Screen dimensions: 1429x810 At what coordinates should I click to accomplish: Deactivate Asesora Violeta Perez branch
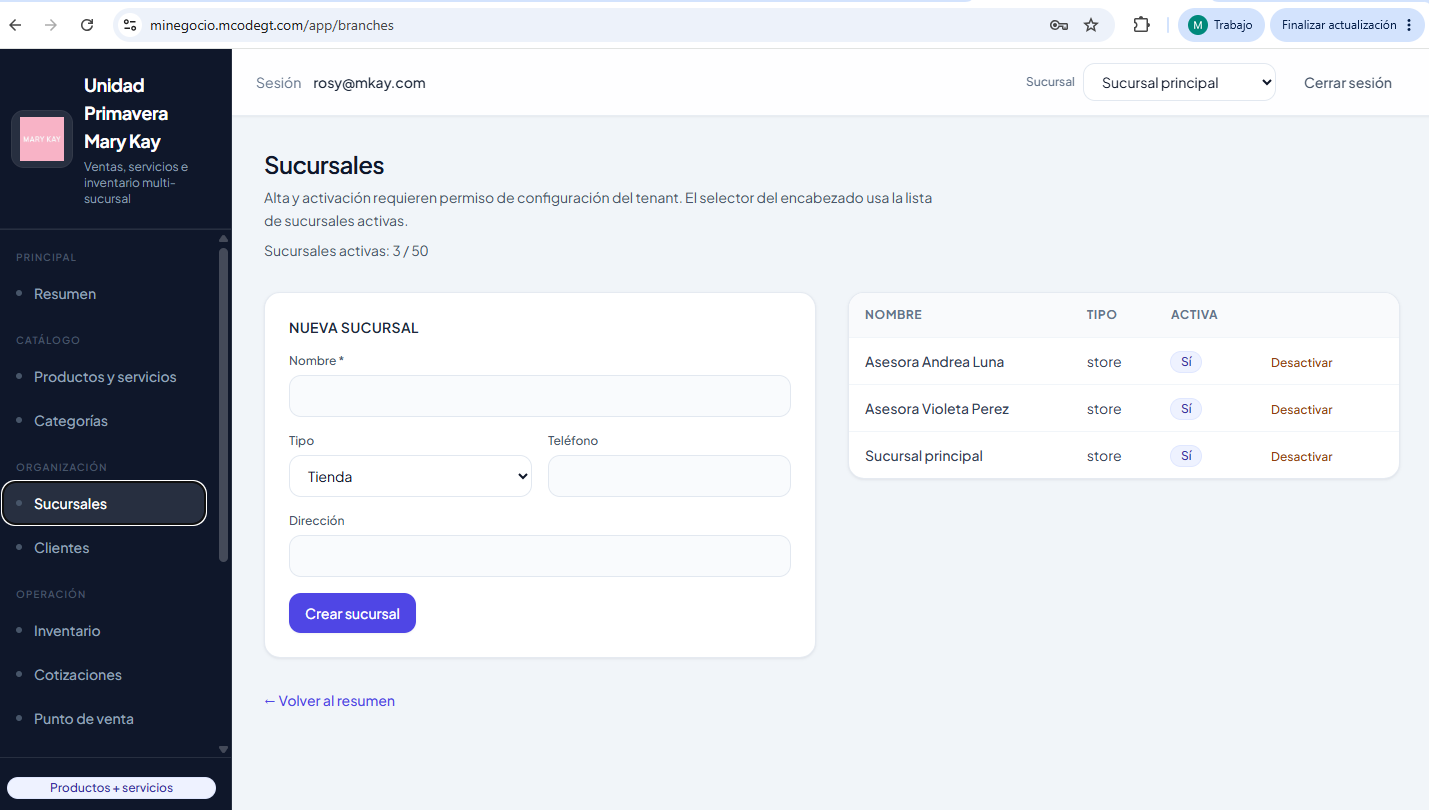click(x=1301, y=410)
